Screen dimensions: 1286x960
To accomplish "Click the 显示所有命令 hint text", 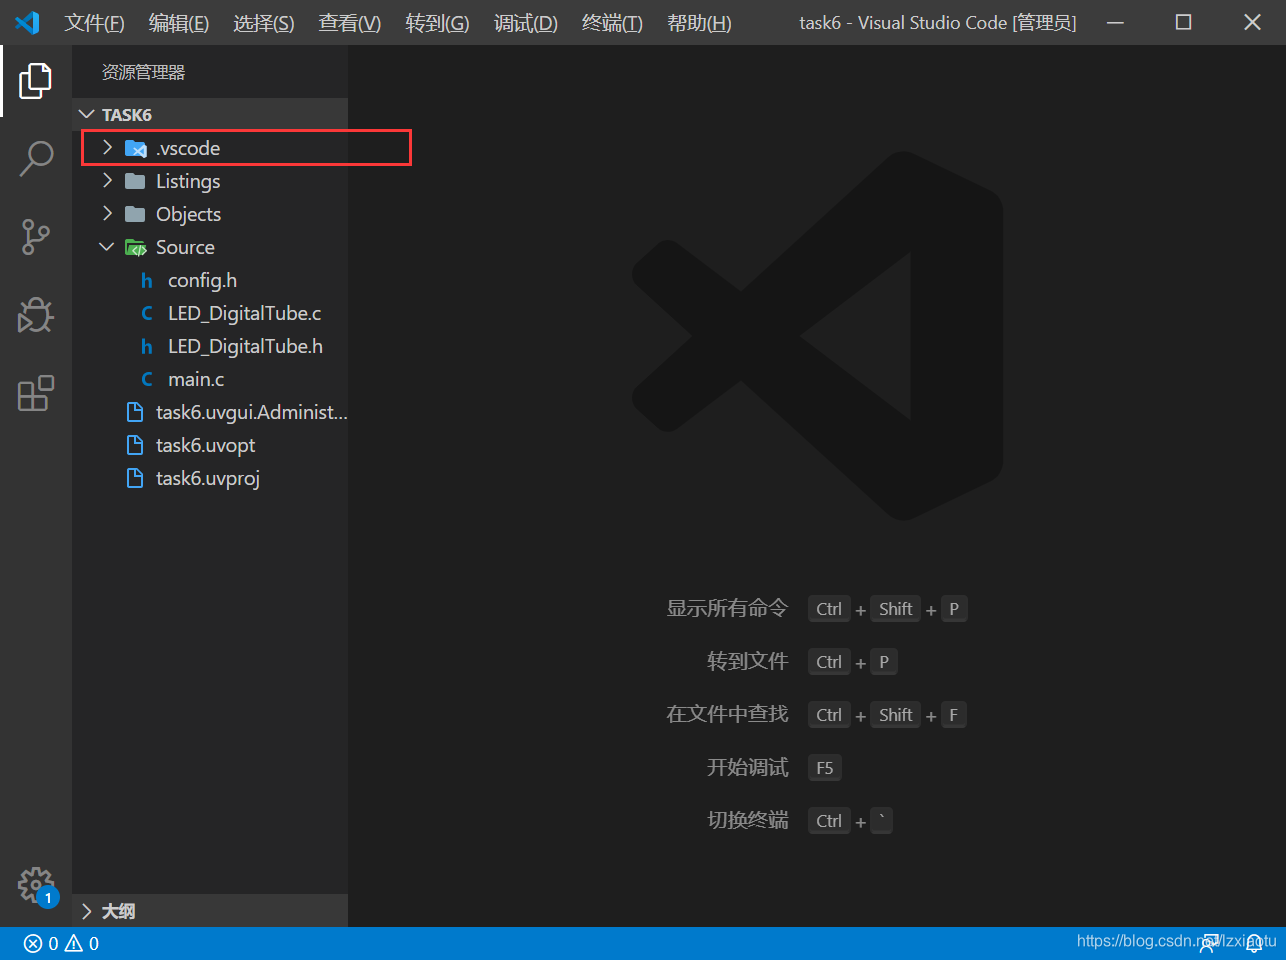I will [x=727, y=608].
